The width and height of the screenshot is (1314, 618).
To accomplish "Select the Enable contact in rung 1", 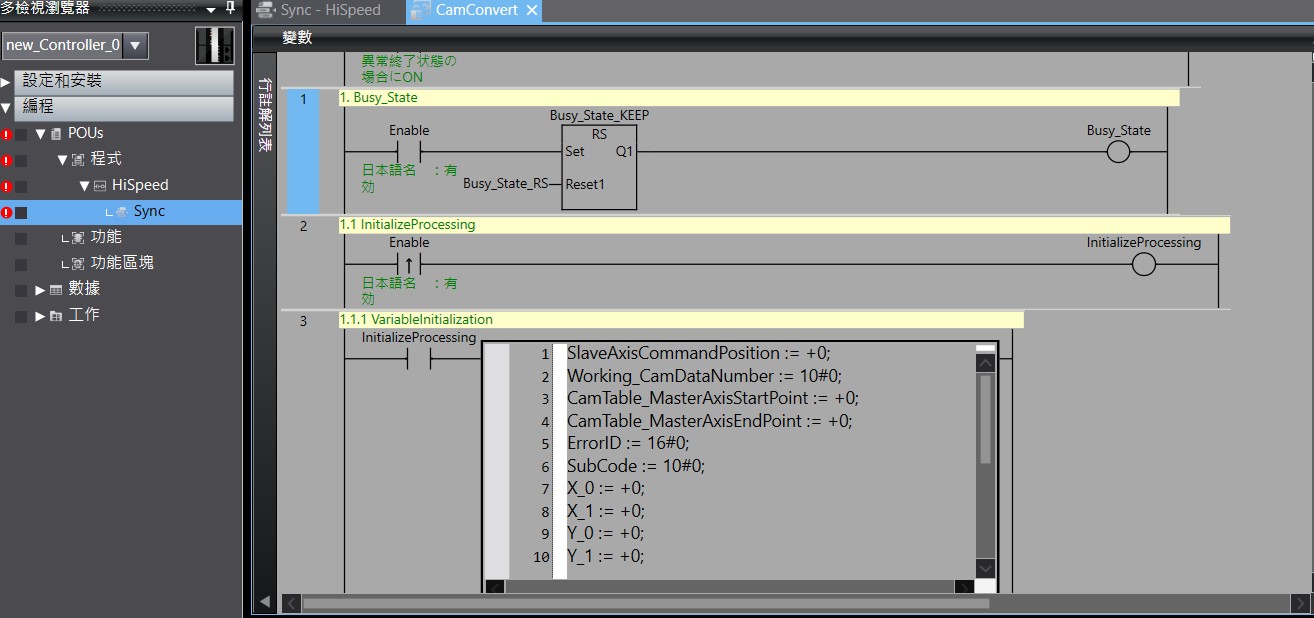I will [x=408, y=152].
